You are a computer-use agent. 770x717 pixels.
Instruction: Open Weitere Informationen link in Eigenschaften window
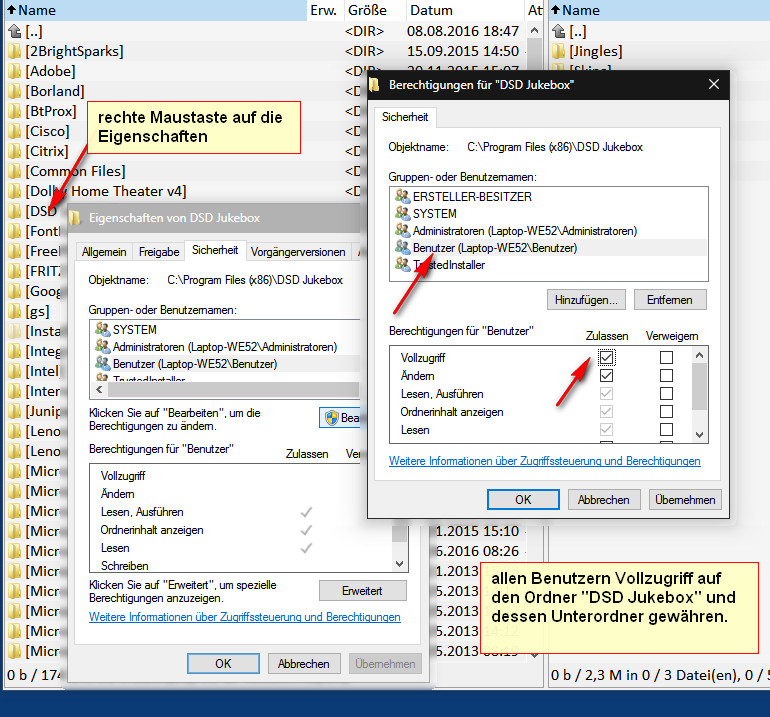point(245,617)
